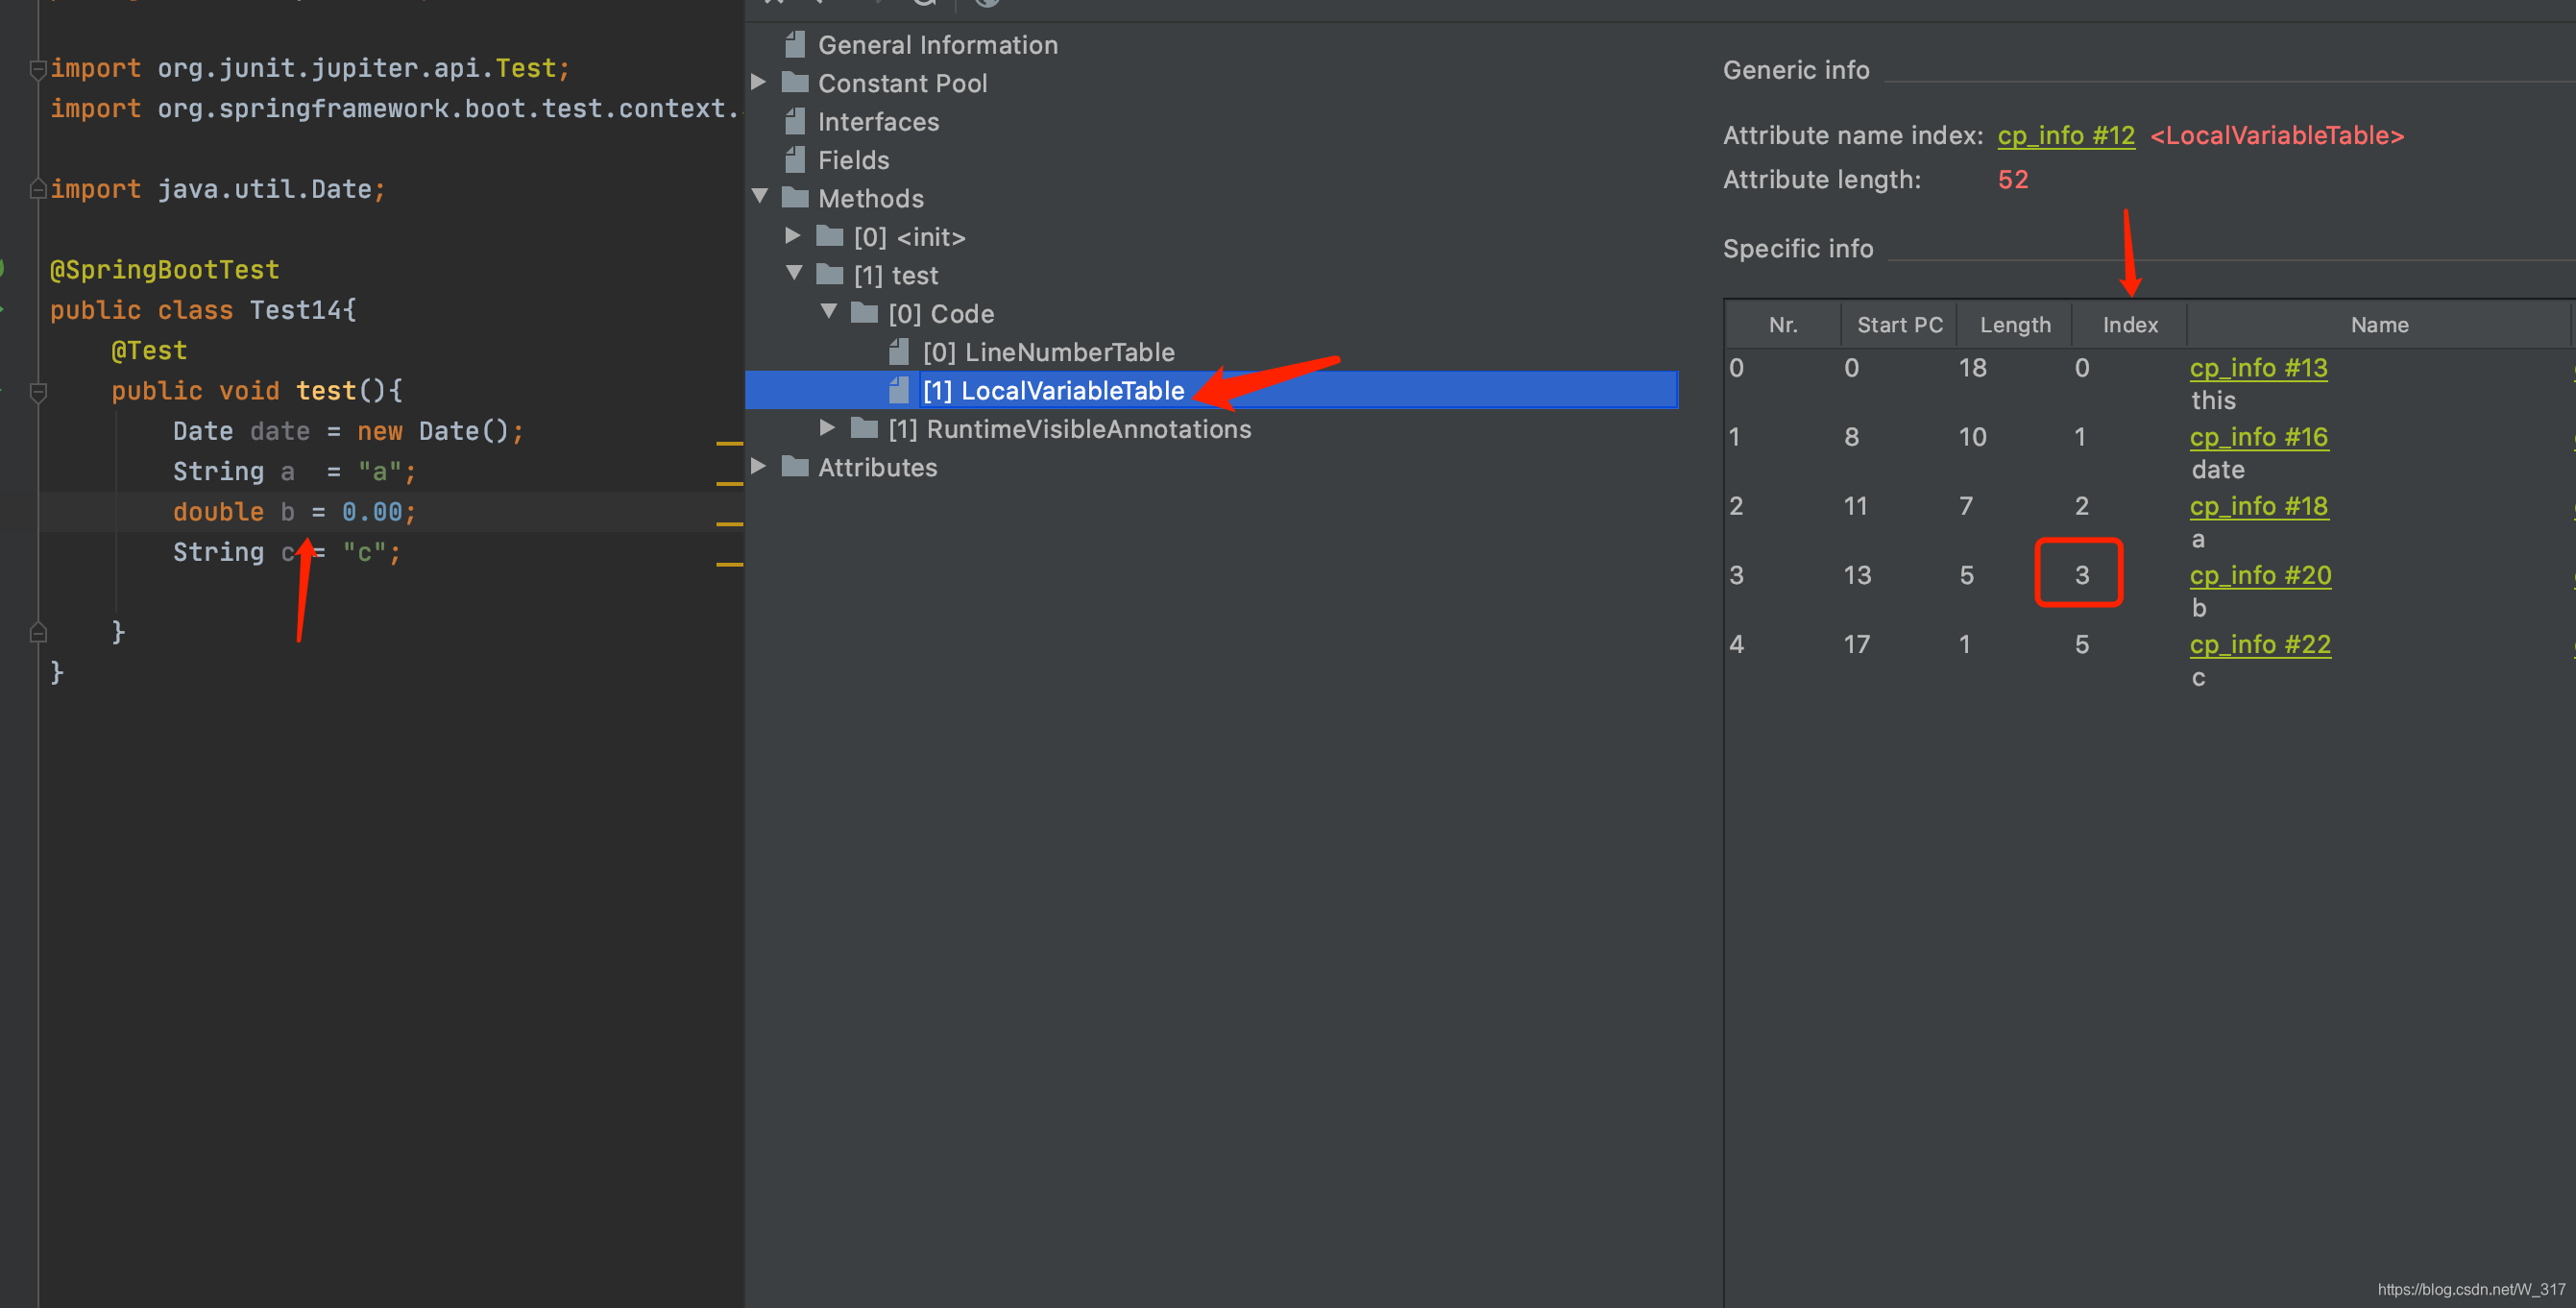The width and height of the screenshot is (2576, 1308).
Task: Click the General Information file icon
Action: point(795,44)
